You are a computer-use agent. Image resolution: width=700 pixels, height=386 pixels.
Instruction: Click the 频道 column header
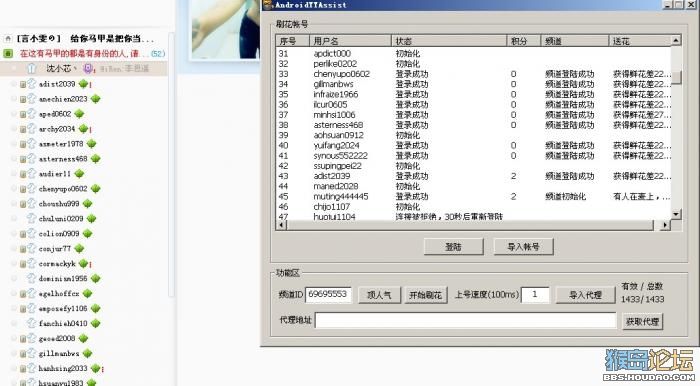point(575,41)
